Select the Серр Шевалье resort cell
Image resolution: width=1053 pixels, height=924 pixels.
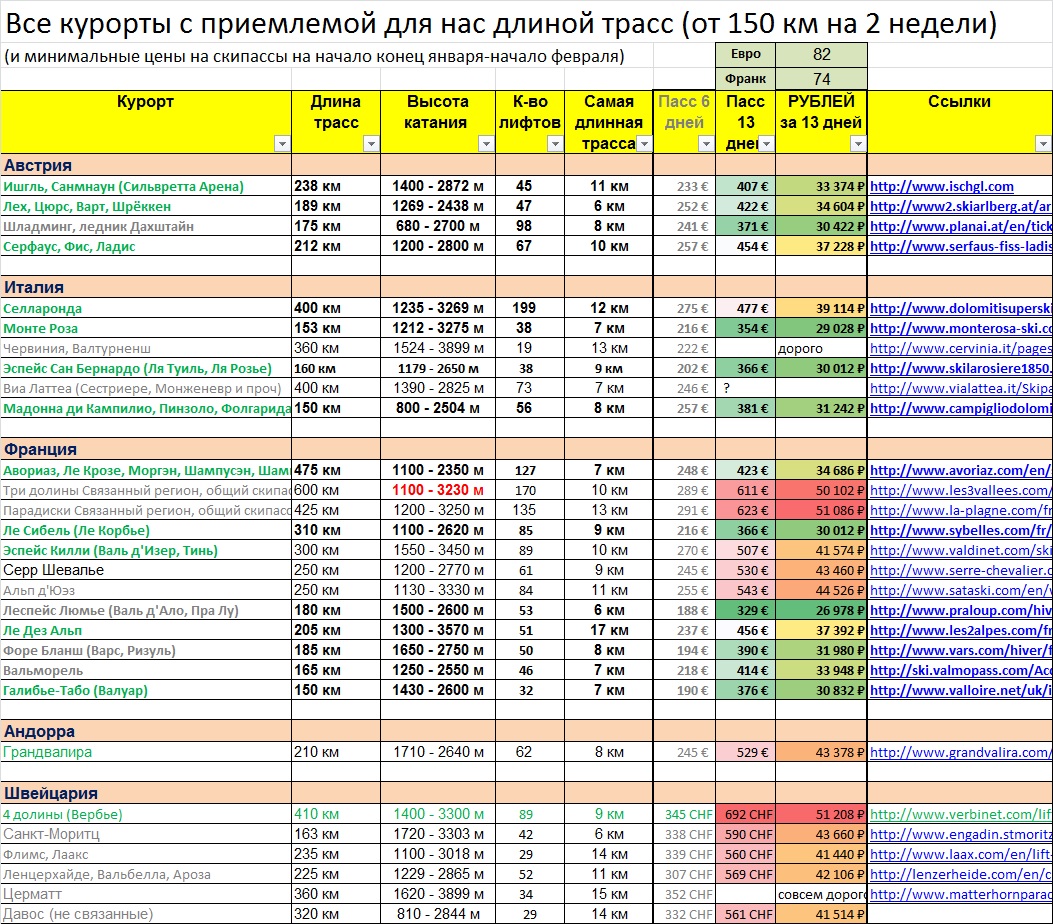[146, 570]
